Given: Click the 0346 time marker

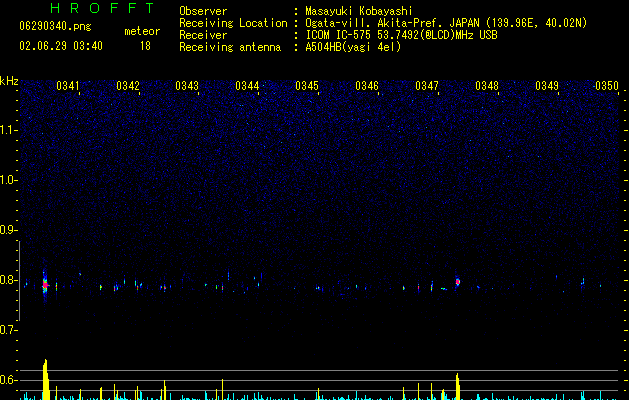Looking at the screenshot, I should point(367,86).
